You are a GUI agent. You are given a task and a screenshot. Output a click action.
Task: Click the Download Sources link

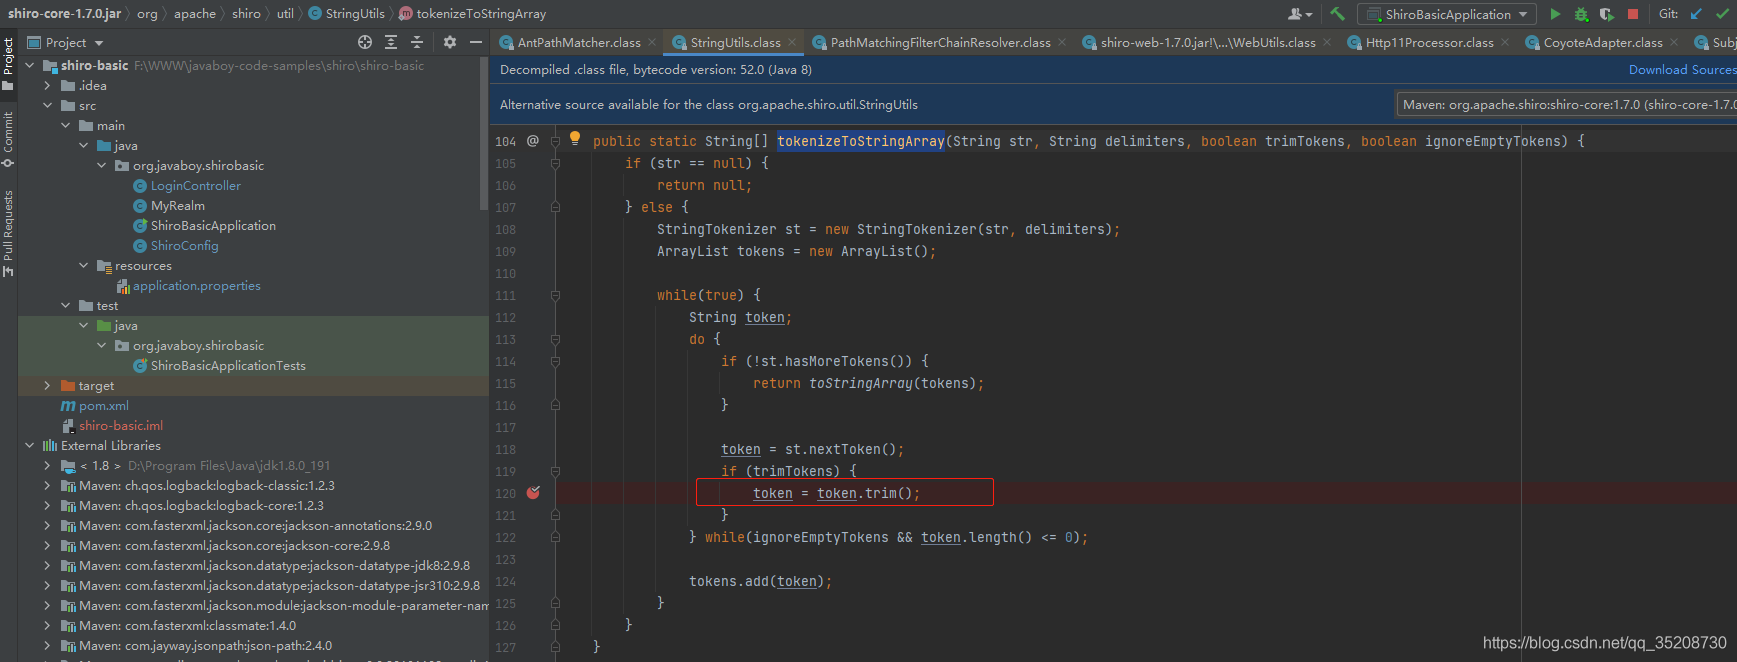click(1682, 70)
